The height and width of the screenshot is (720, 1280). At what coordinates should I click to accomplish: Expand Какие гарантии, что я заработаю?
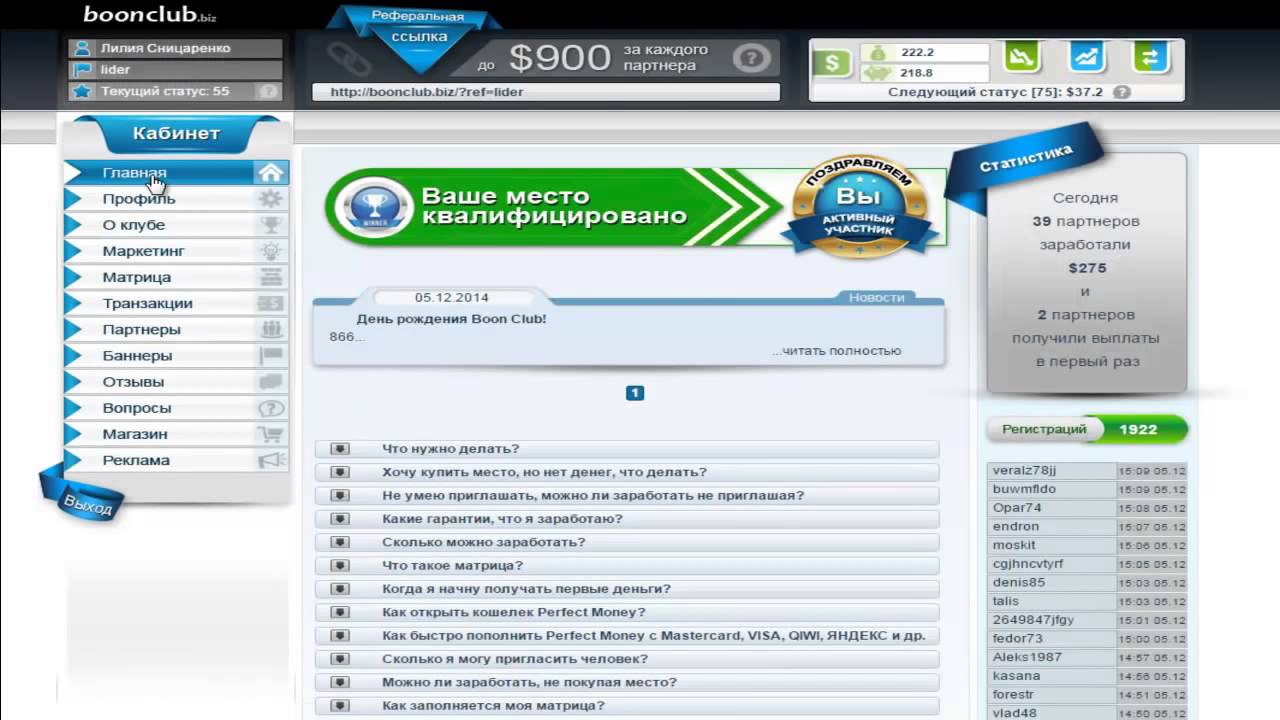click(627, 519)
